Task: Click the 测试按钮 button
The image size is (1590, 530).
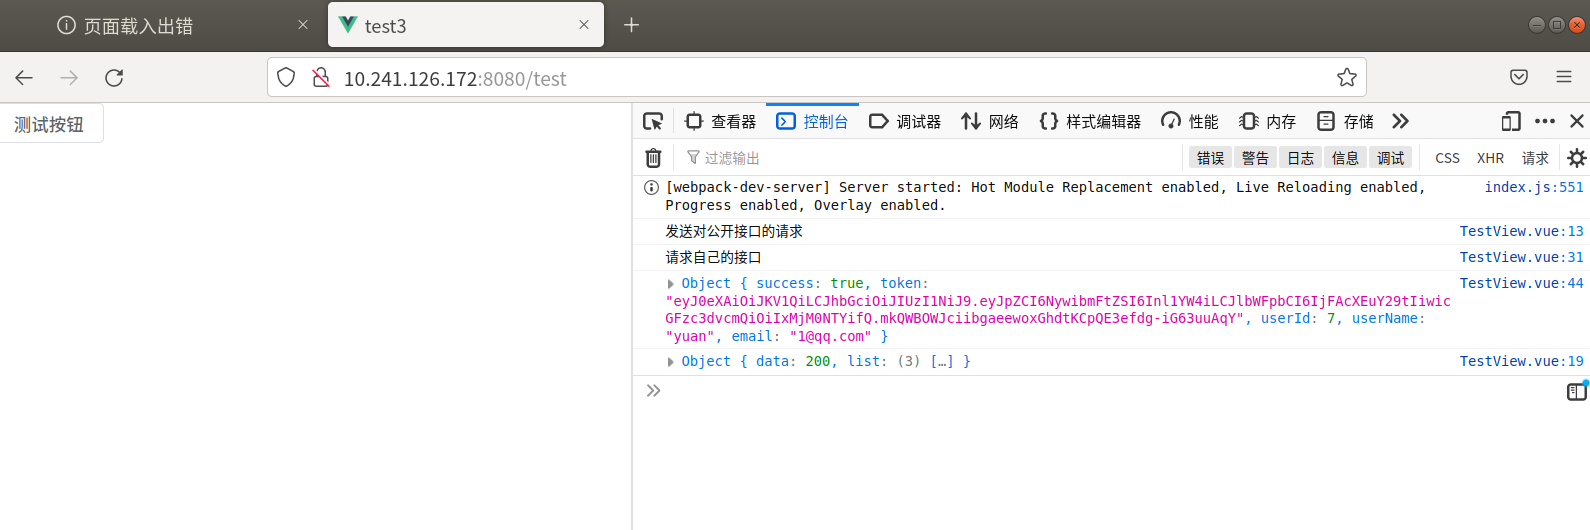Action: point(50,124)
